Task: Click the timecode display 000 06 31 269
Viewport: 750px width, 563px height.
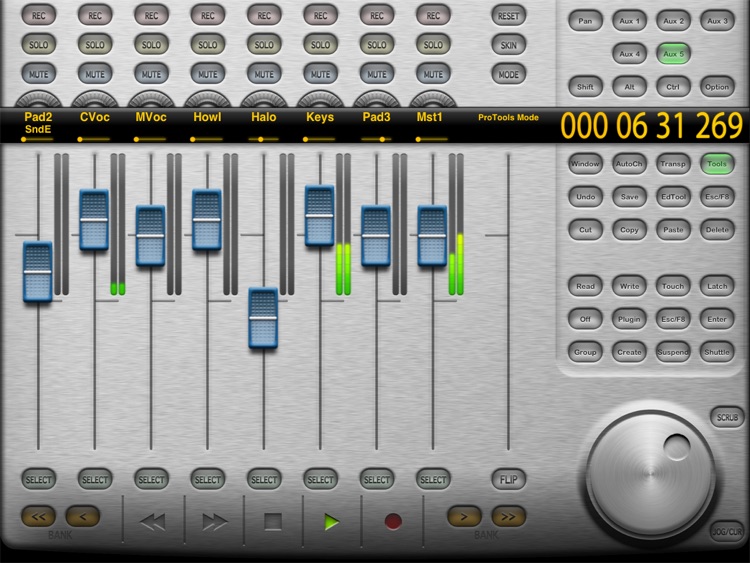Action: (651, 126)
